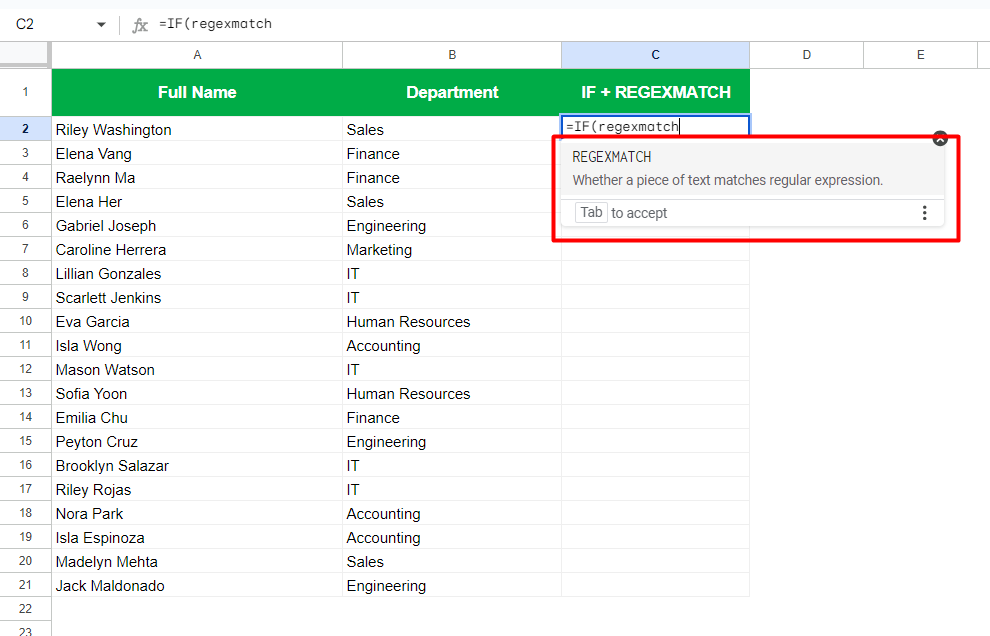Click Sales department in Riley Washington's row

[x=452, y=129]
